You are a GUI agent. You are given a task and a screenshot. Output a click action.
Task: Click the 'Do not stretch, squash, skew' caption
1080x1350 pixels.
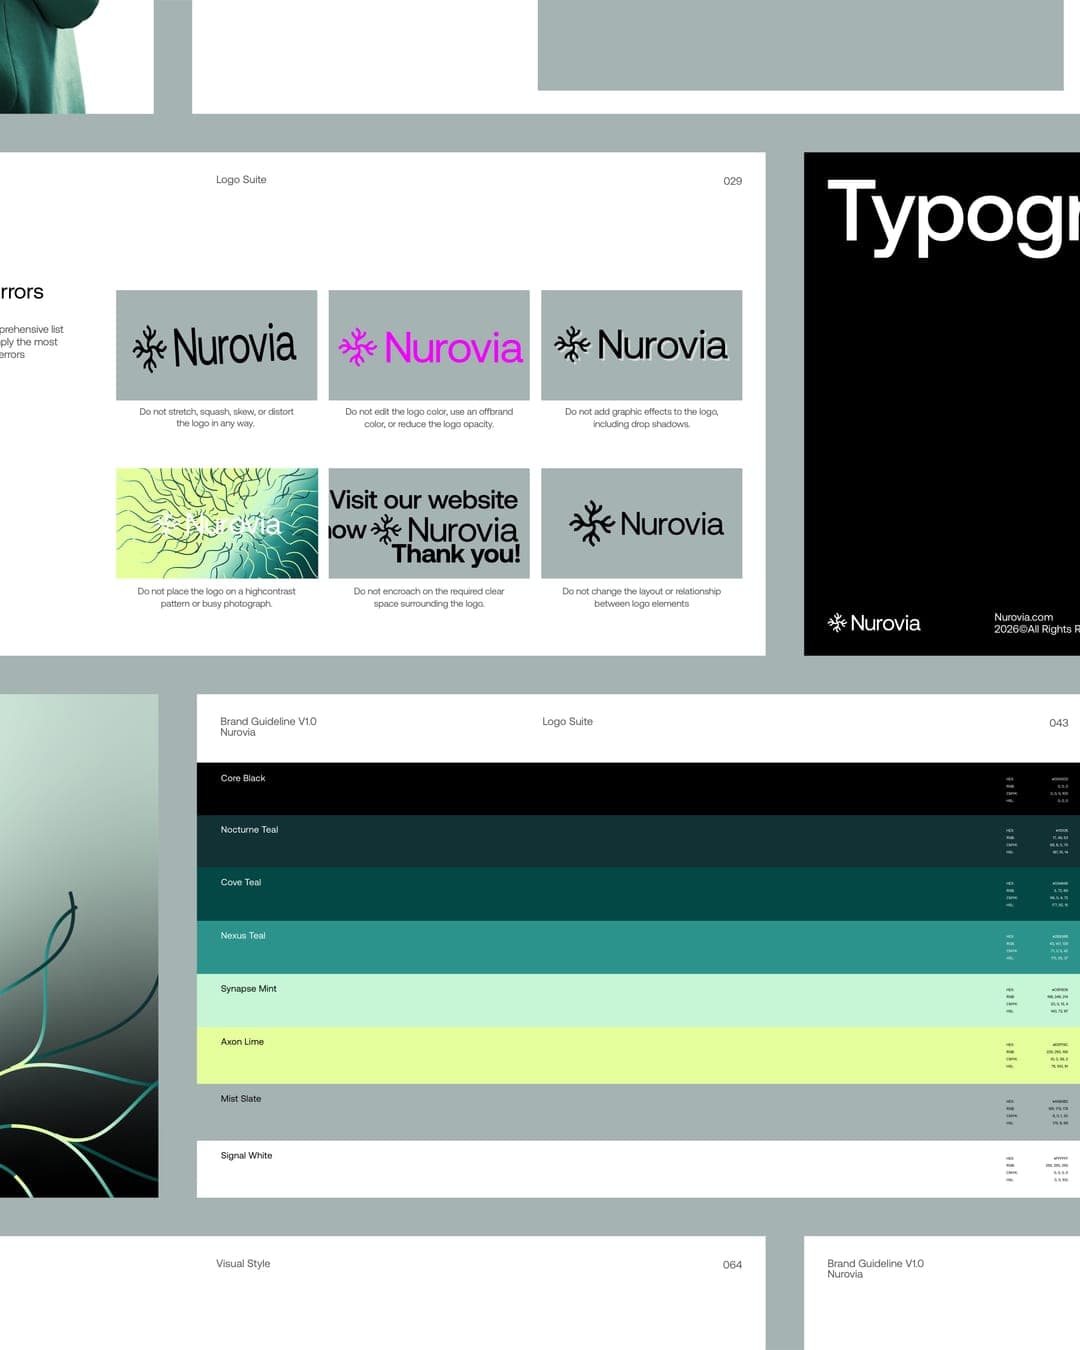(x=216, y=418)
